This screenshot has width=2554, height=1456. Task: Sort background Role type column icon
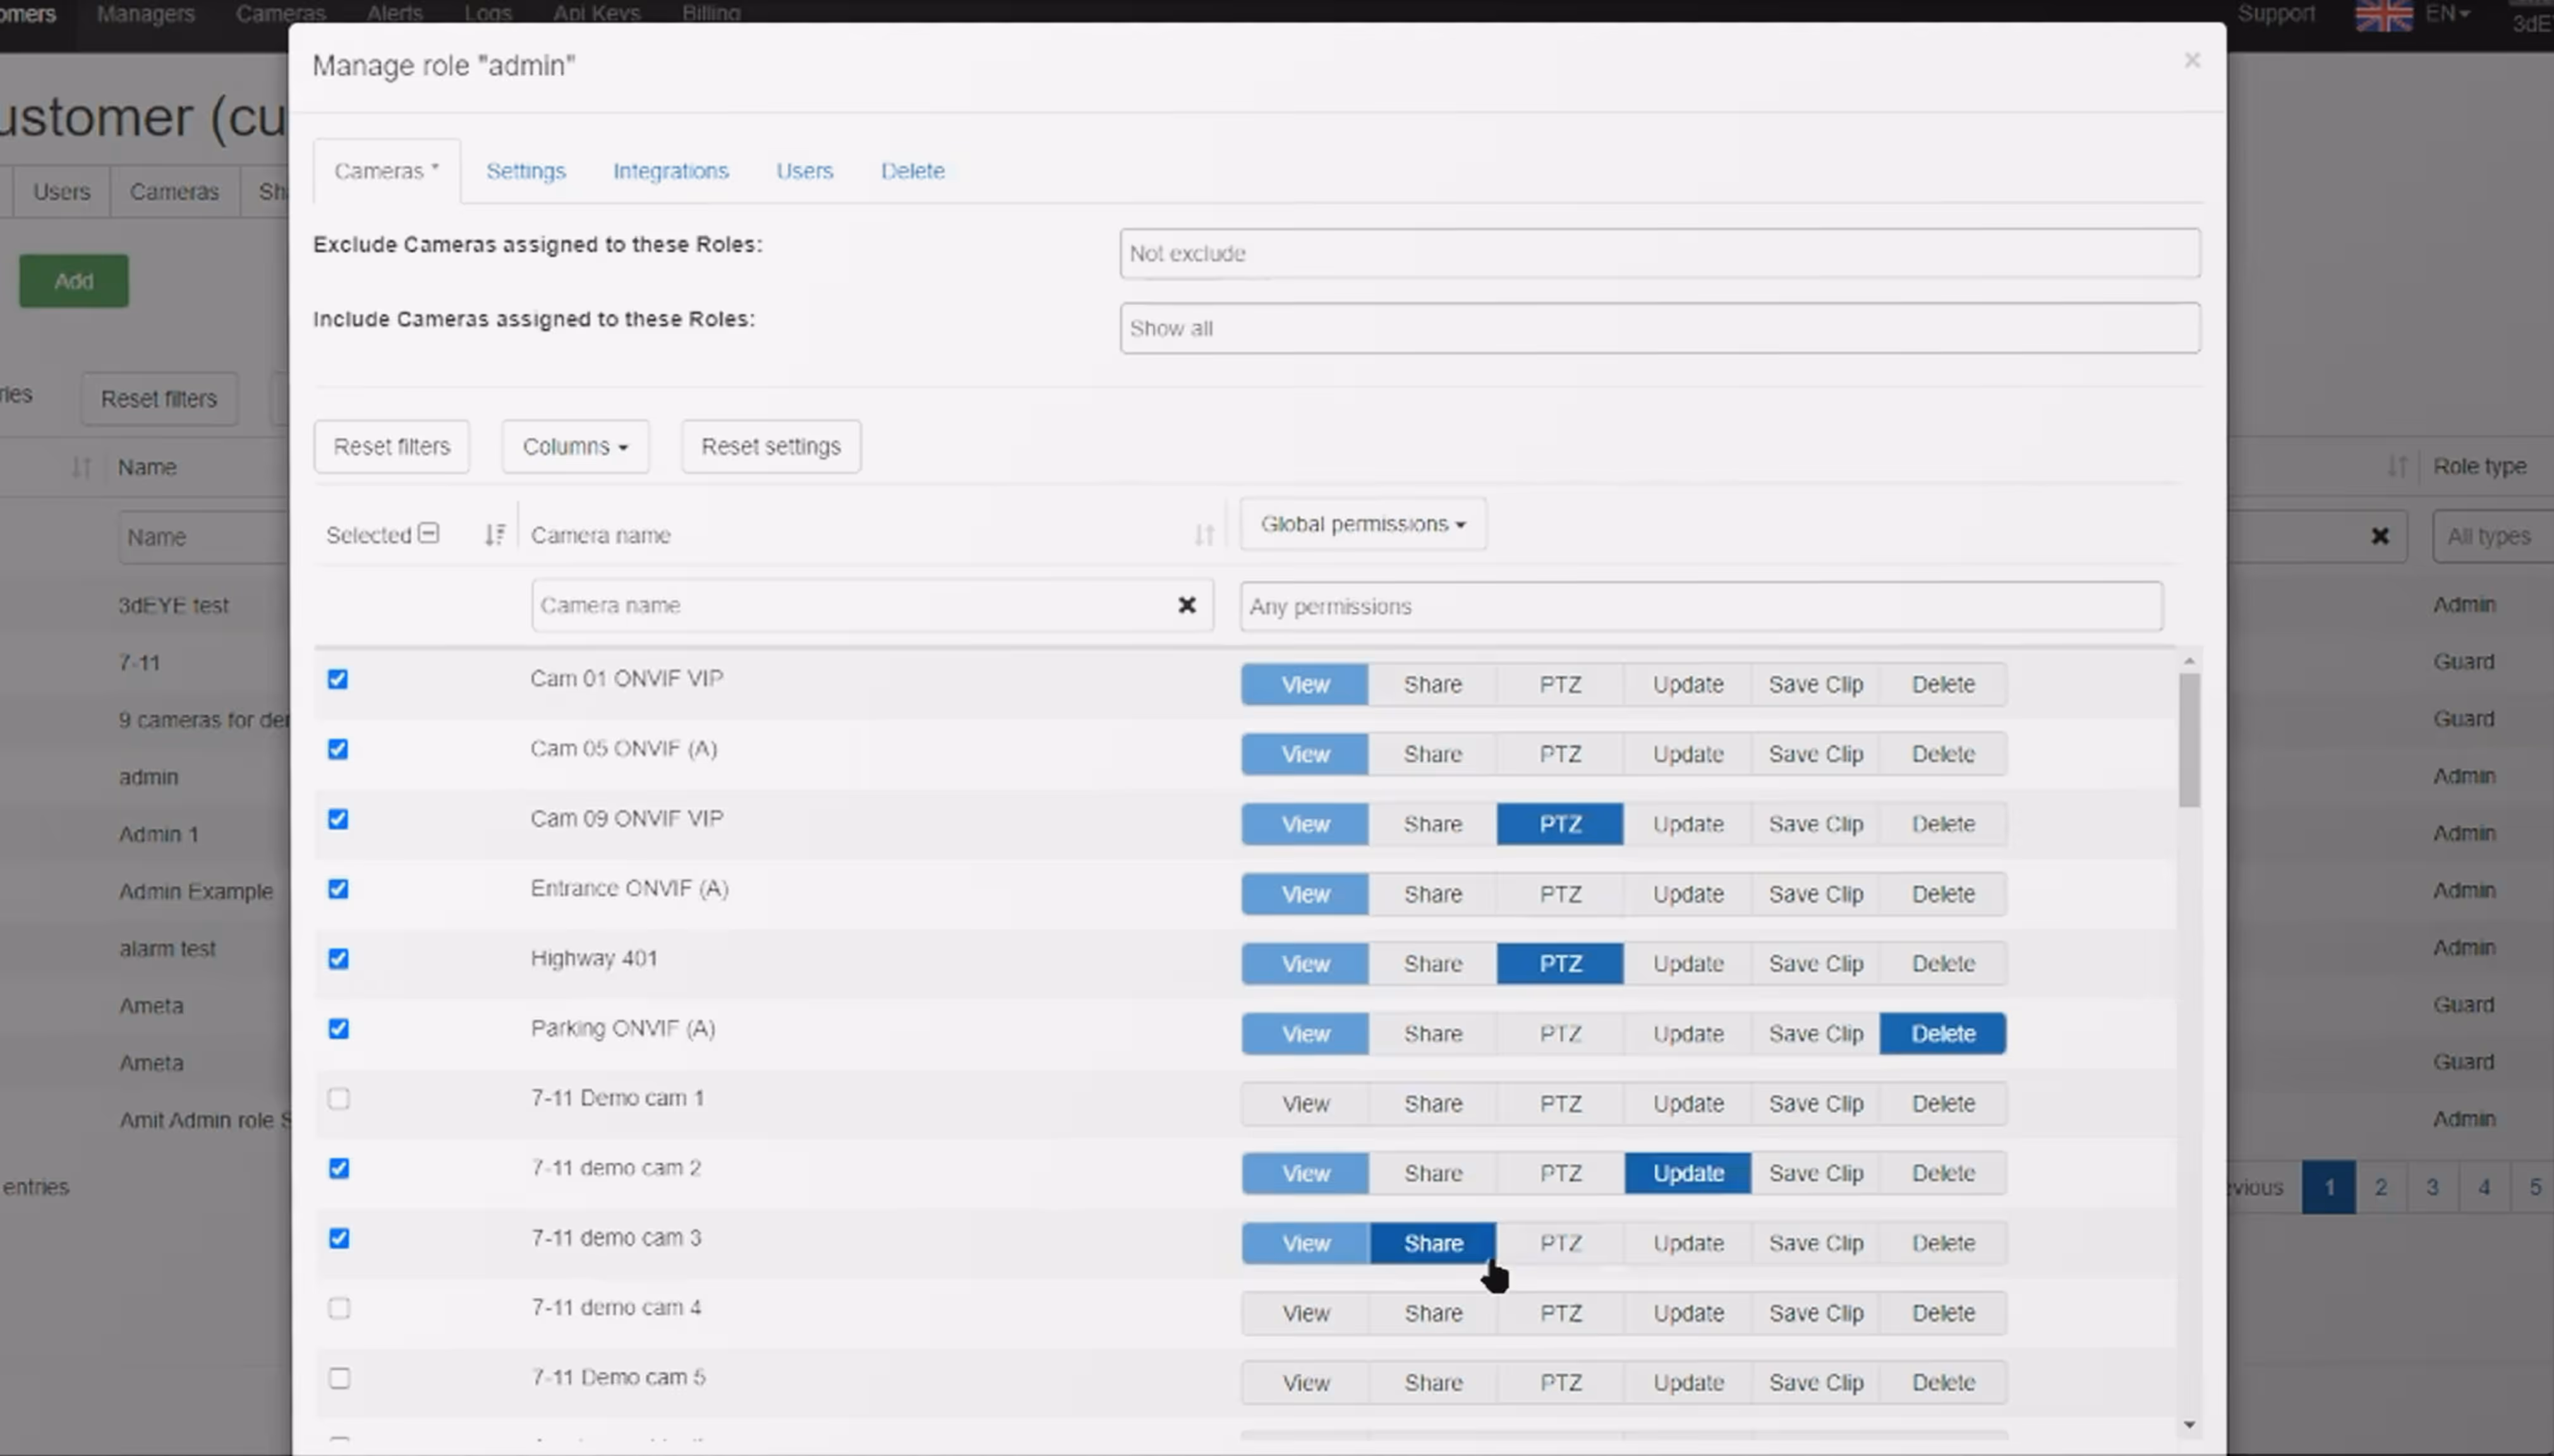[2397, 466]
